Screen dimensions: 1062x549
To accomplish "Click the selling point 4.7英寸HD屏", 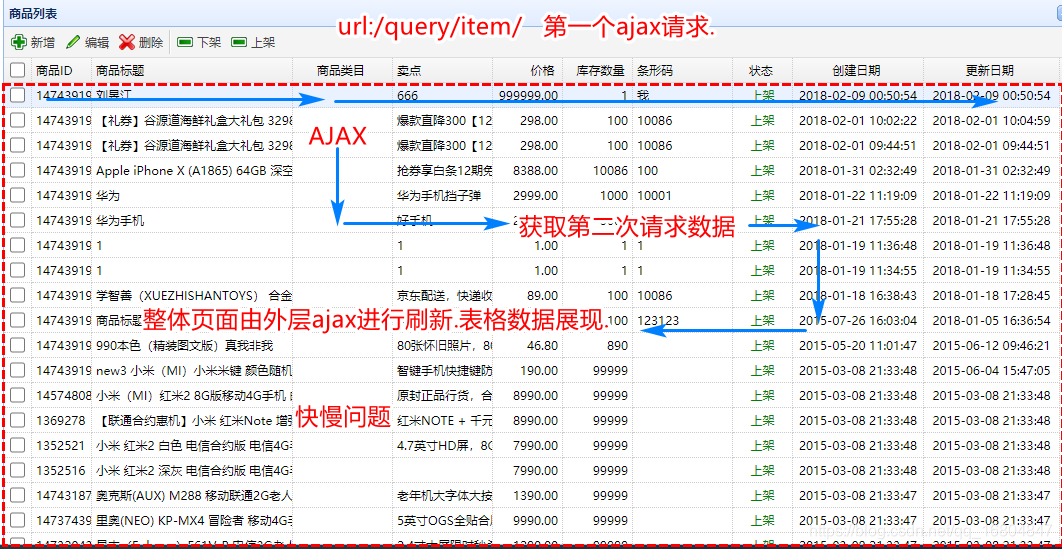I will pos(445,445).
